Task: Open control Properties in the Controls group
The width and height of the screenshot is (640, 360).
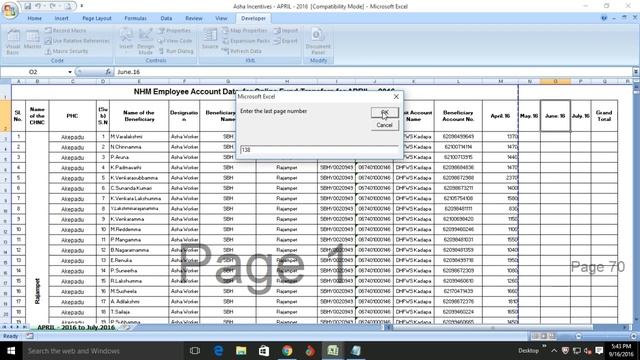Action: [175, 31]
